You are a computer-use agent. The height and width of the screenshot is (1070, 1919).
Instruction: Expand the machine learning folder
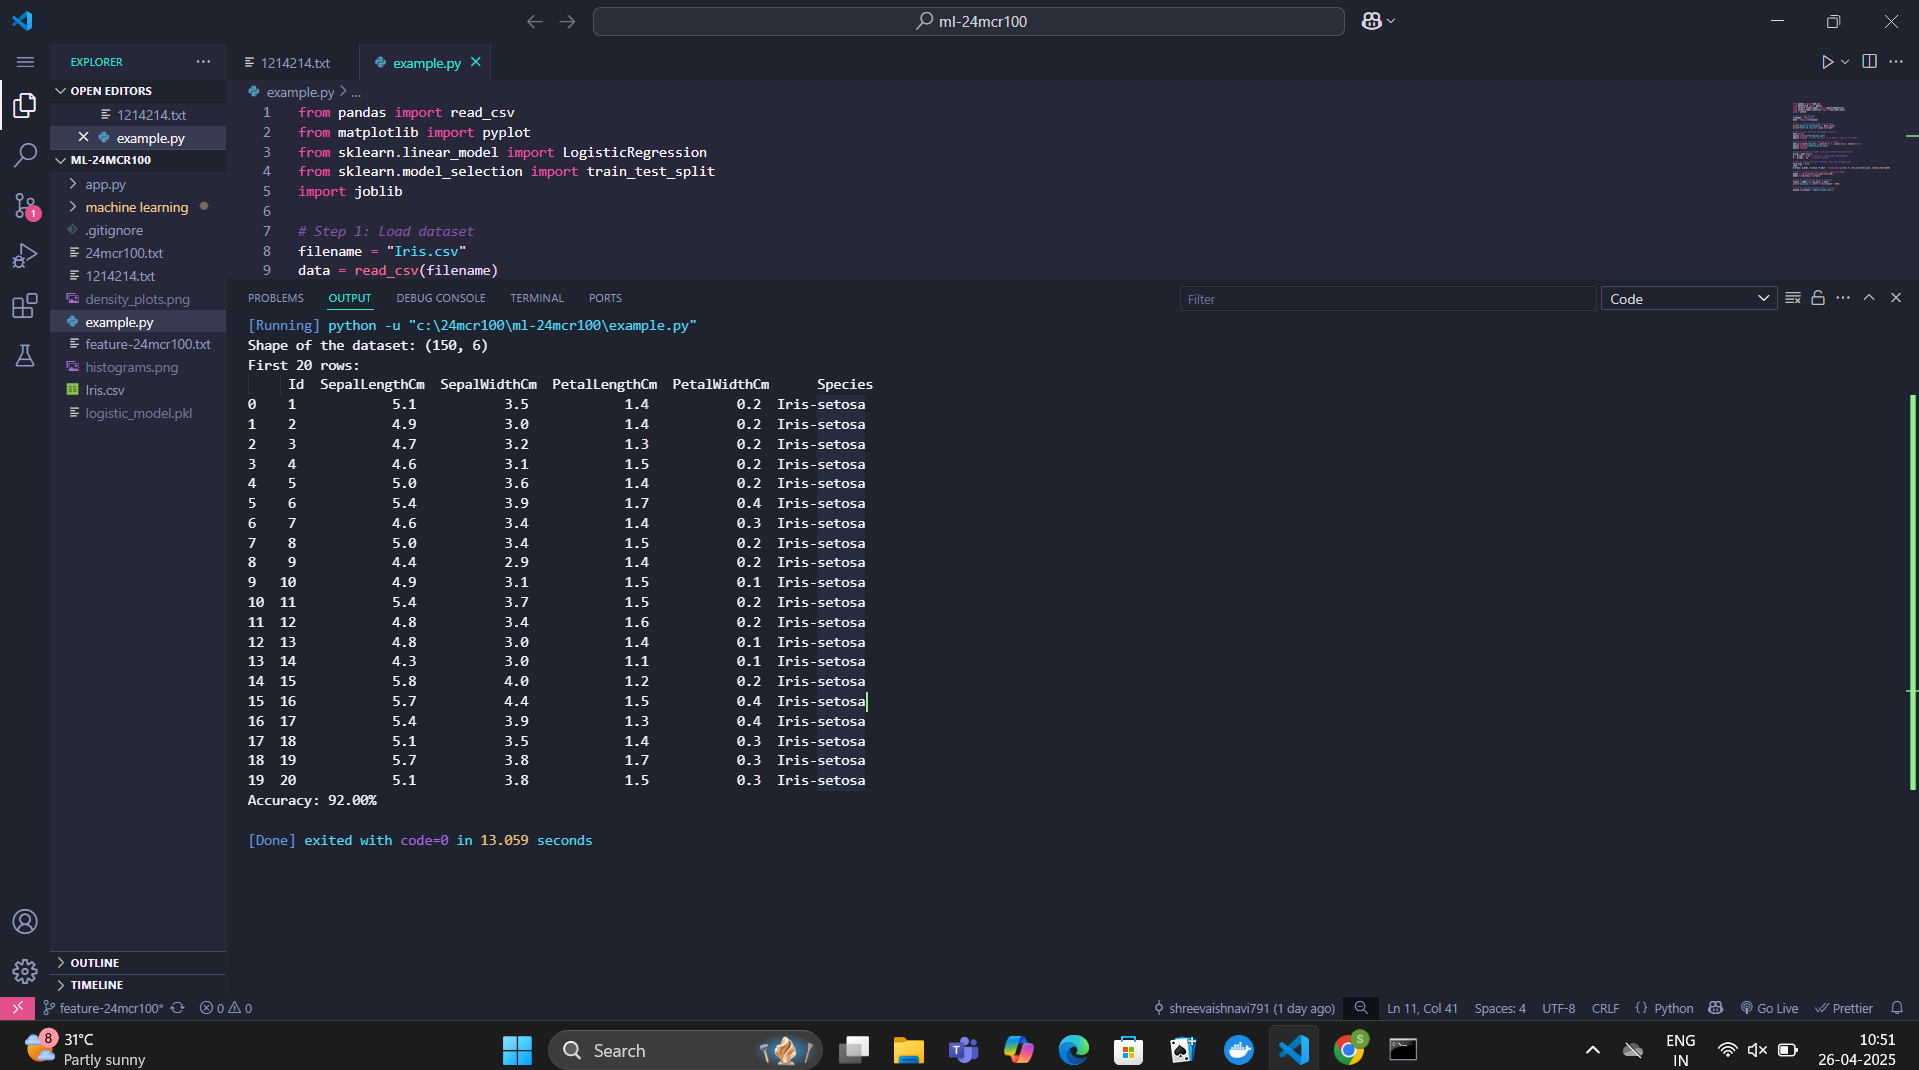click(x=138, y=207)
